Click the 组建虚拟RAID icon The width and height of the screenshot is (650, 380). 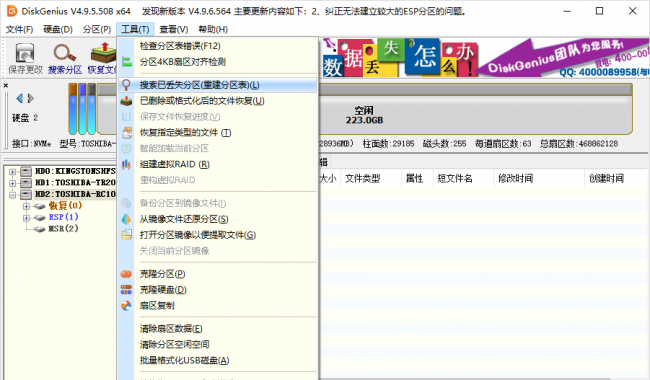126,164
